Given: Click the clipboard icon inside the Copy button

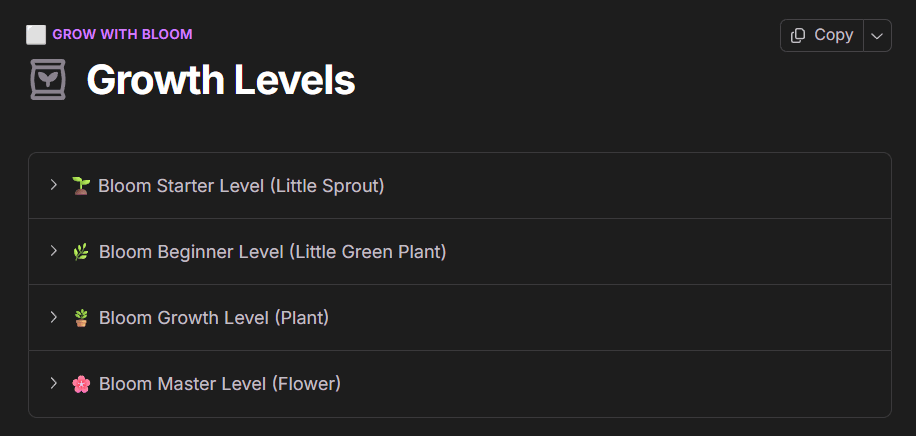Looking at the screenshot, I should pyautogui.click(x=798, y=35).
